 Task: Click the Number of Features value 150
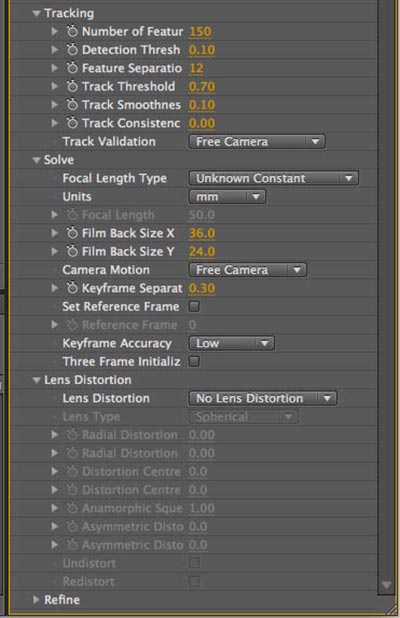pos(200,32)
